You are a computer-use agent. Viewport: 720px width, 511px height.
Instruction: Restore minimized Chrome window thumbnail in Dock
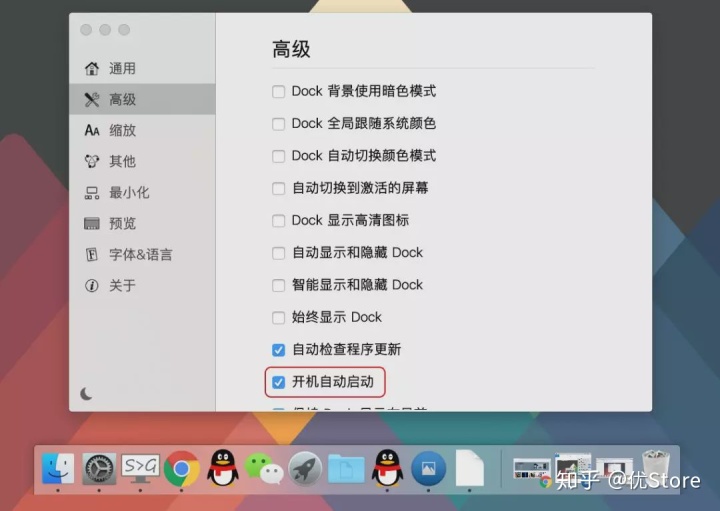coord(532,469)
